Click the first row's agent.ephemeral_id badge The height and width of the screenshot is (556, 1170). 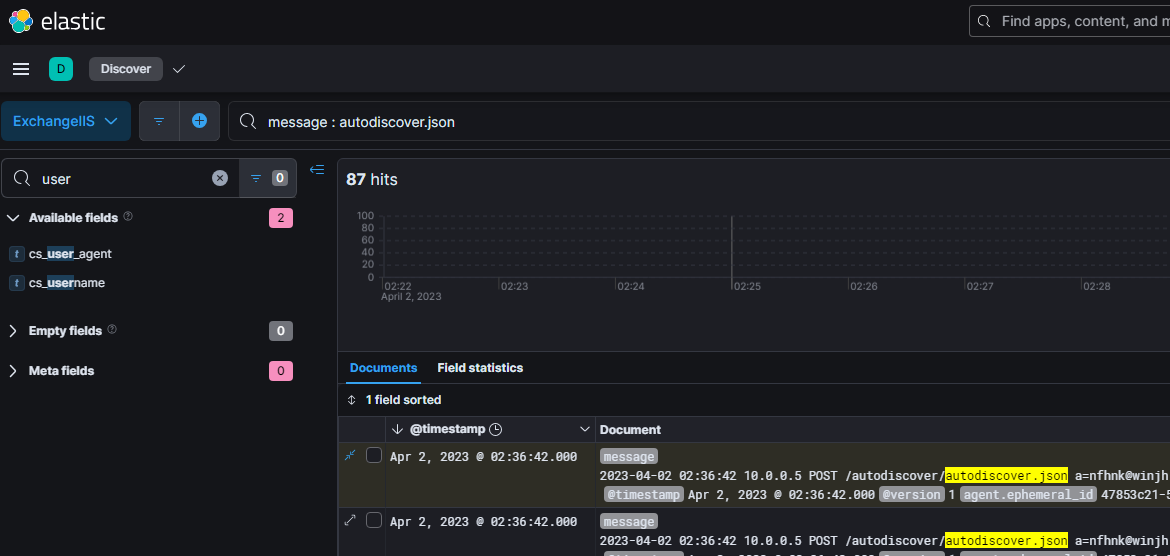click(x=1029, y=494)
